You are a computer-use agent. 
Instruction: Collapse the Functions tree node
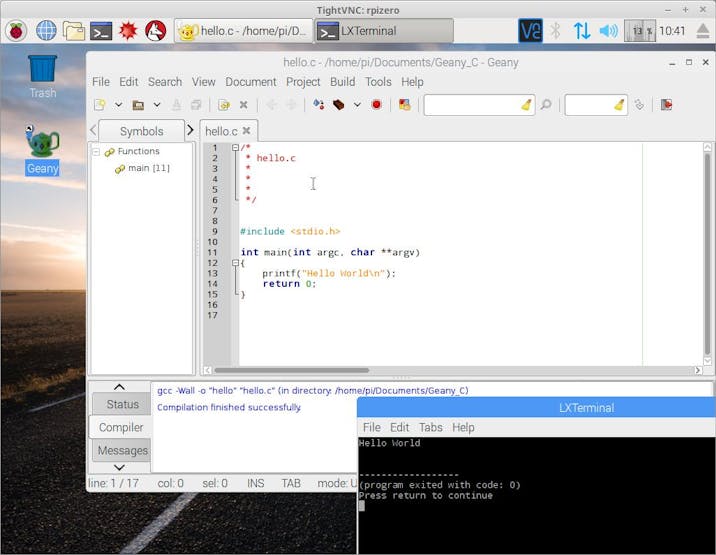tap(97, 152)
